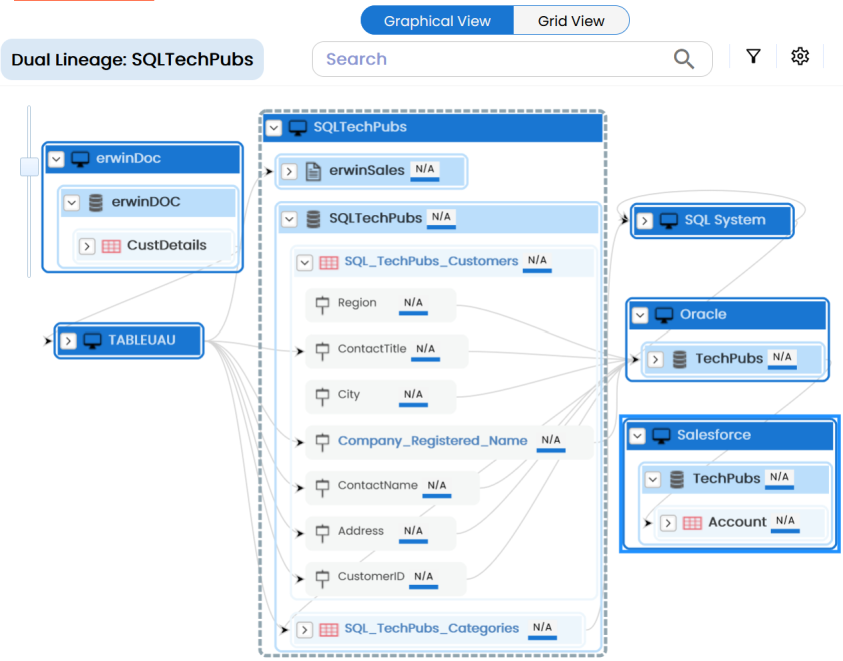Click the erwinSales file icon
843x661 pixels.
click(x=313, y=171)
